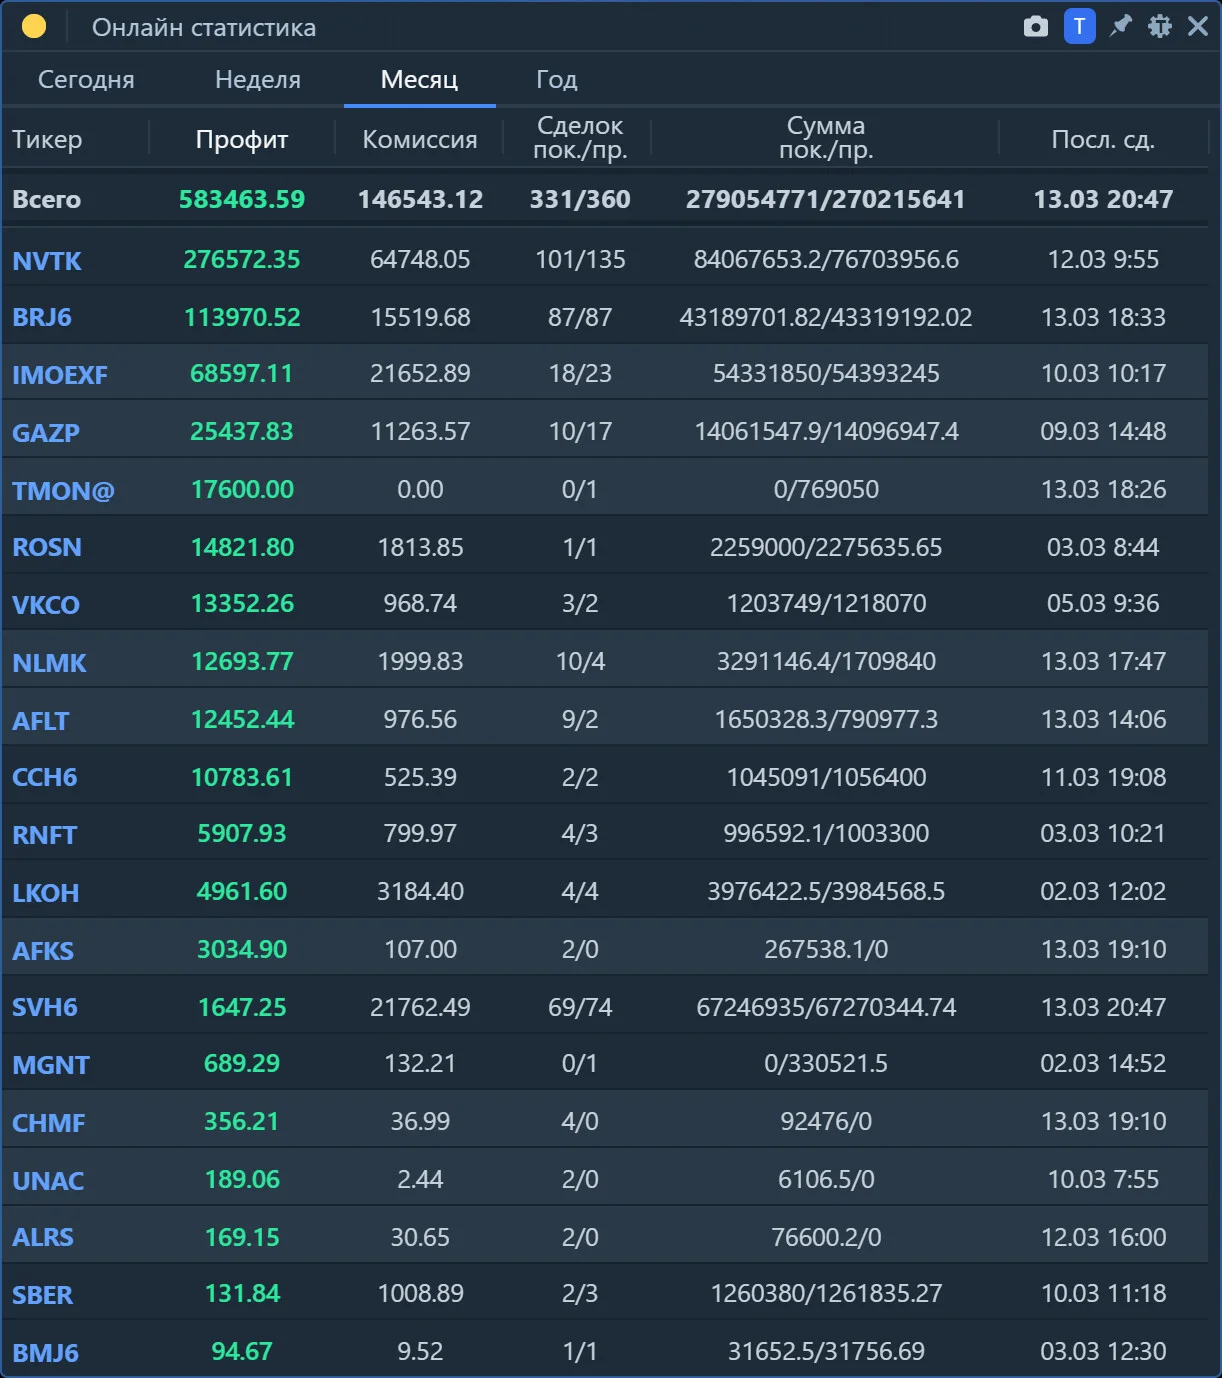This screenshot has height=1378, width=1222.
Task: Click the SVH6 ticker
Action: pyautogui.click(x=45, y=1007)
